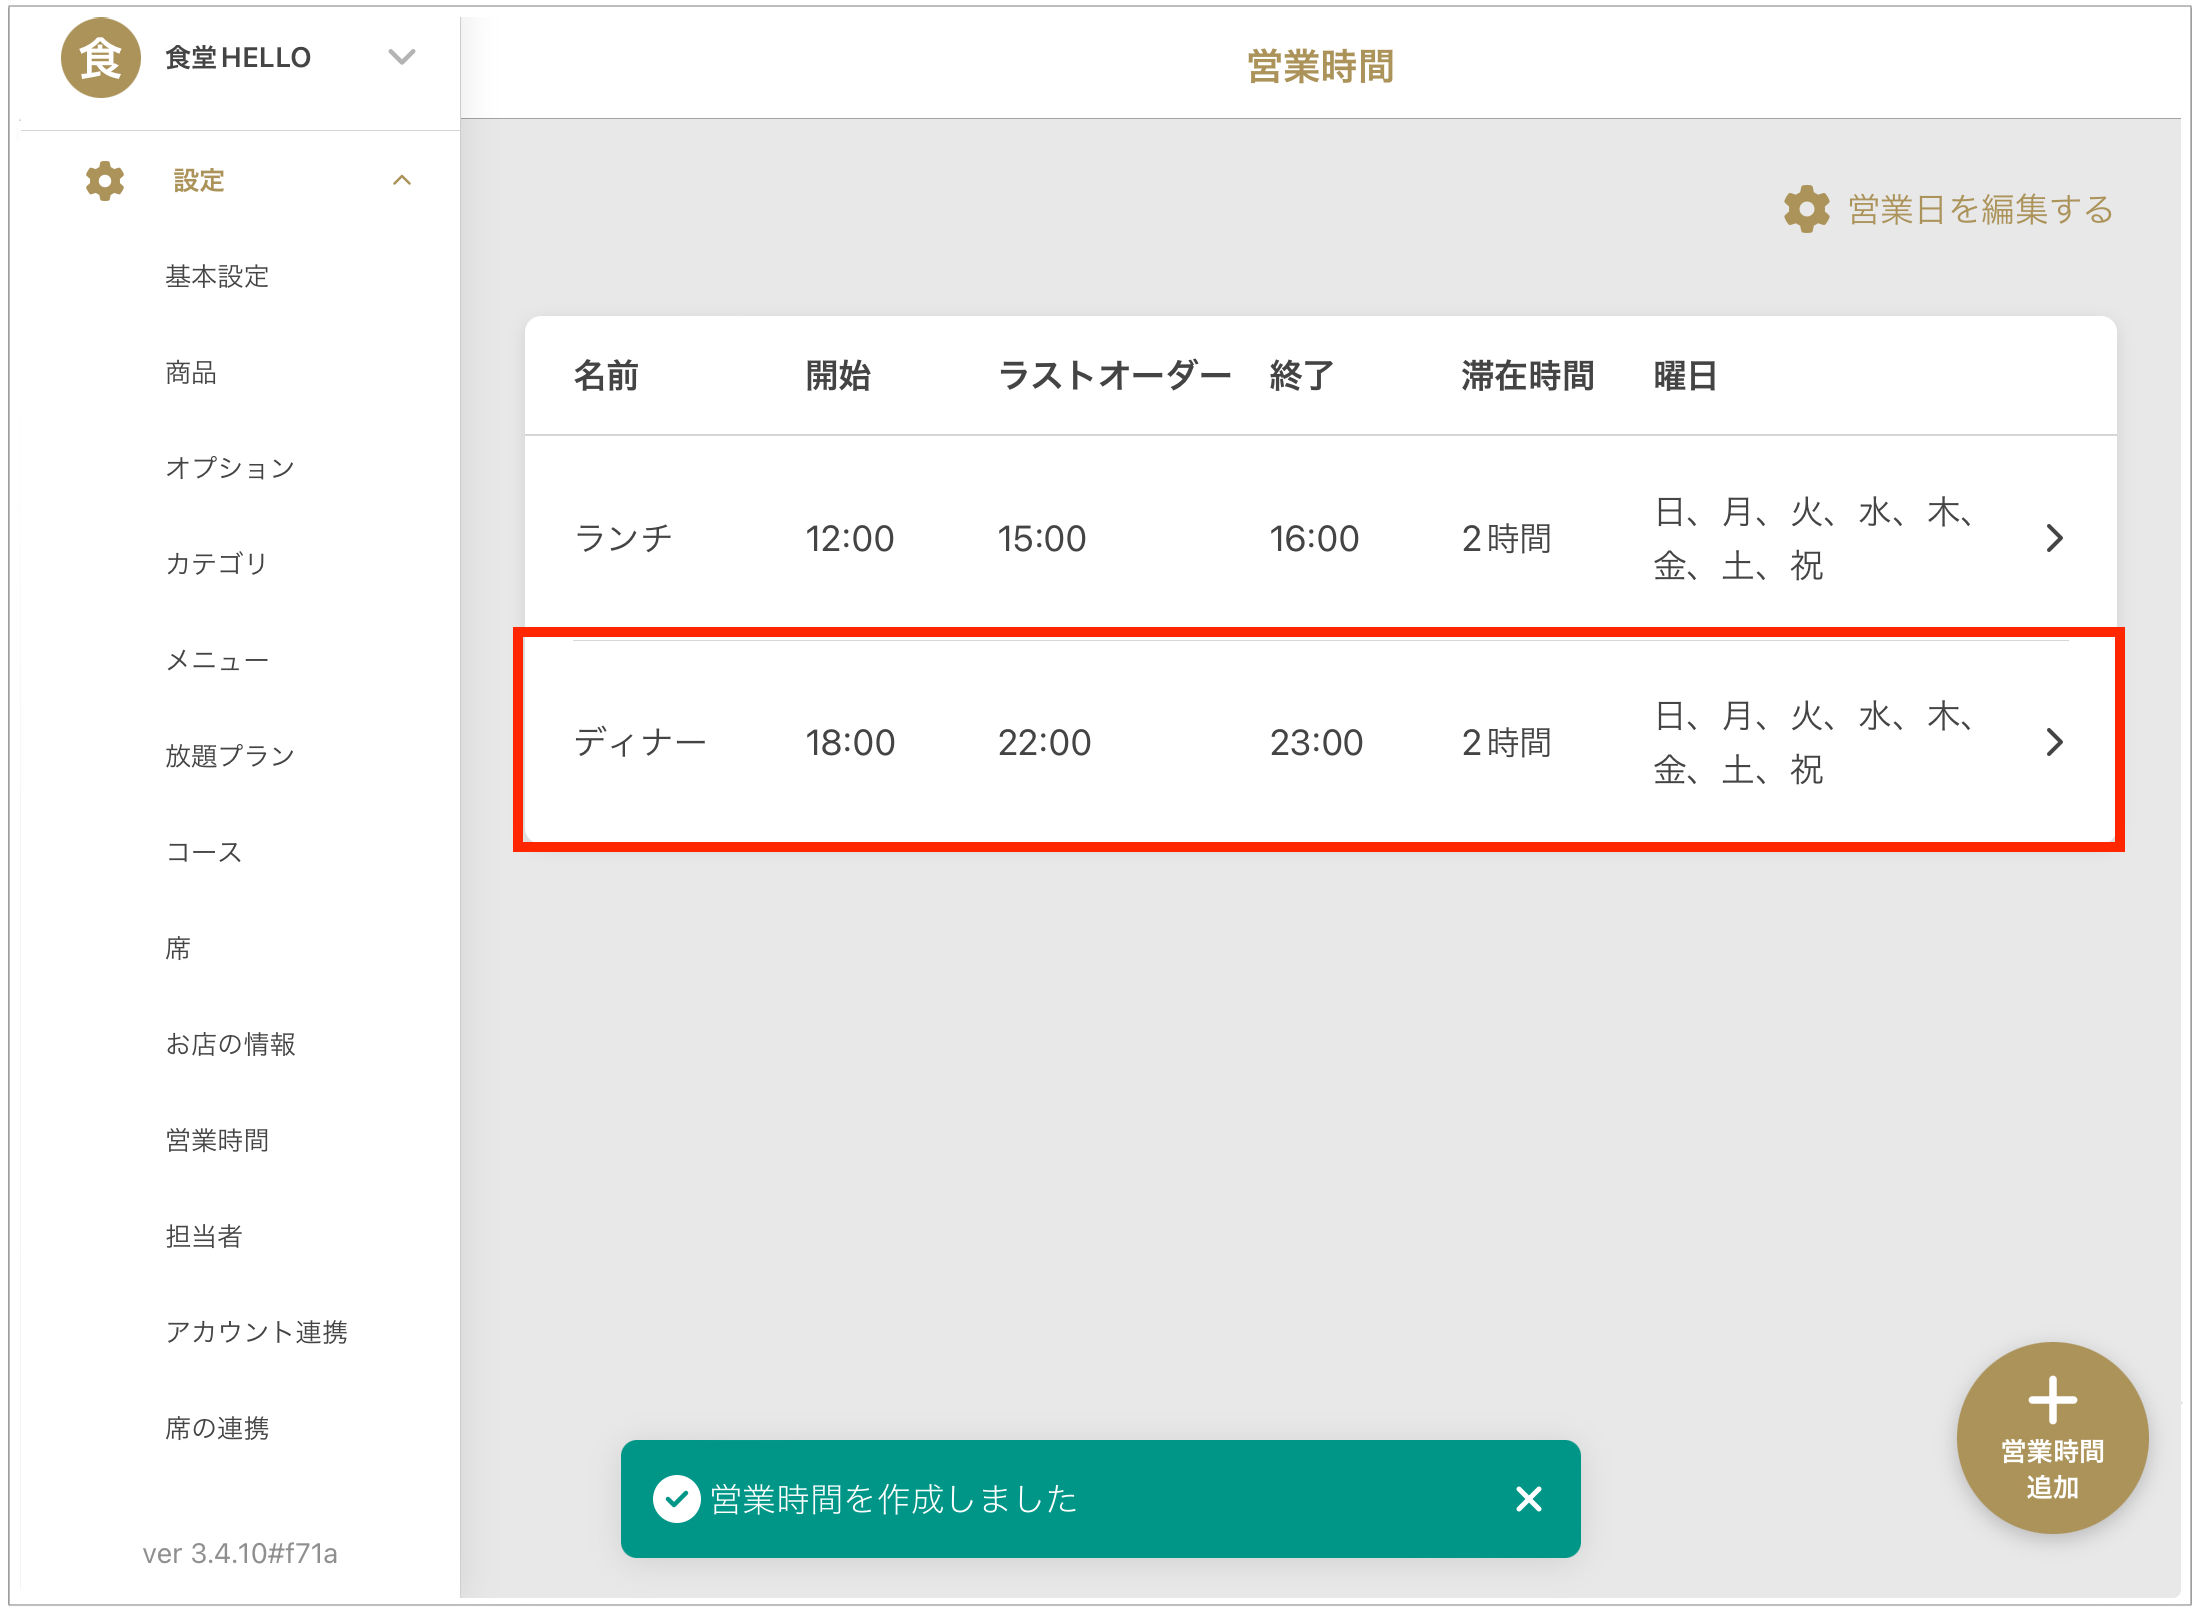The image size is (2198, 1612).
Task: Open 基本設定 in sidebar
Action: [x=217, y=276]
